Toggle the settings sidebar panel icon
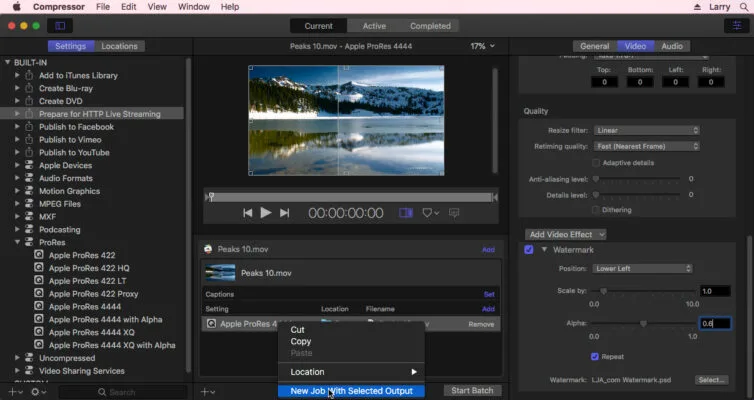Image resolution: width=754 pixels, height=400 pixels. coord(59,25)
